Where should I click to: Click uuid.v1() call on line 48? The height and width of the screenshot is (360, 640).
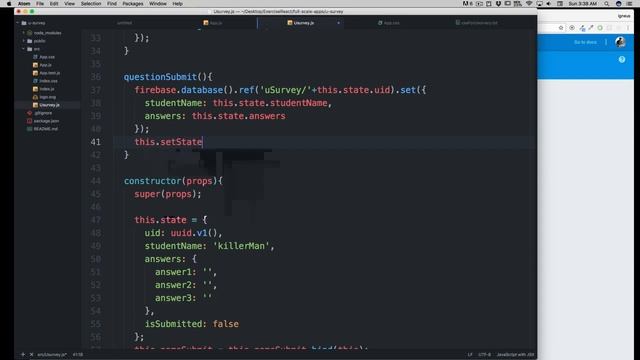coord(195,233)
